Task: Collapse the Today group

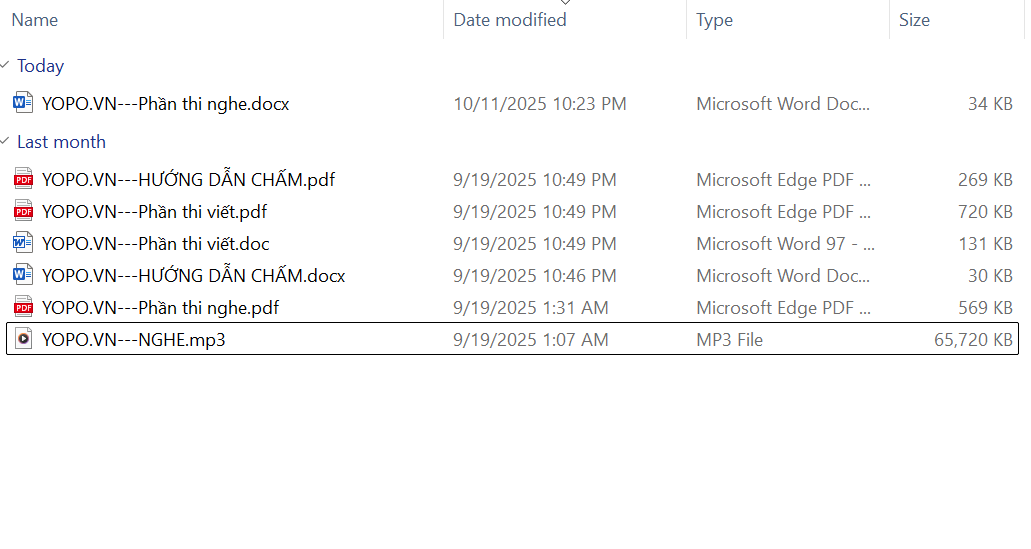Action: tap(5, 65)
